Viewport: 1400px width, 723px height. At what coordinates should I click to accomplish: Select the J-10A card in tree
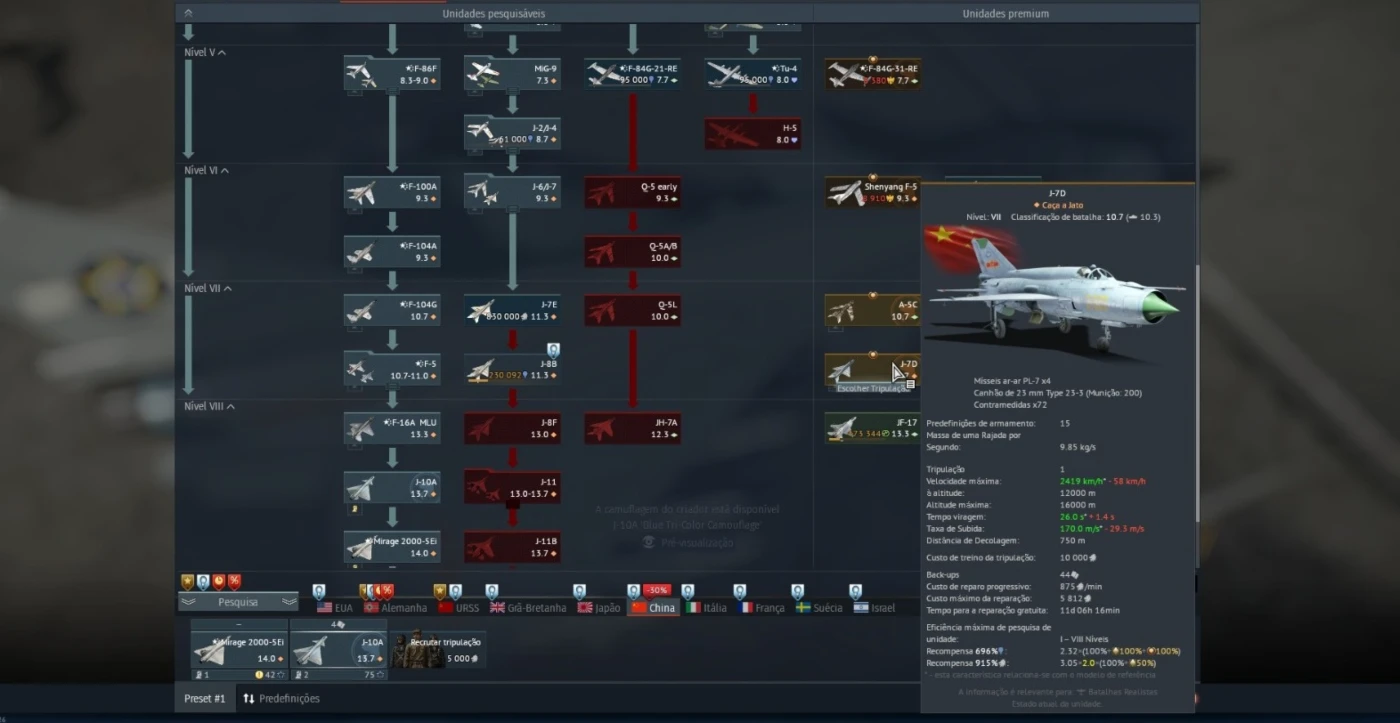[392, 487]
